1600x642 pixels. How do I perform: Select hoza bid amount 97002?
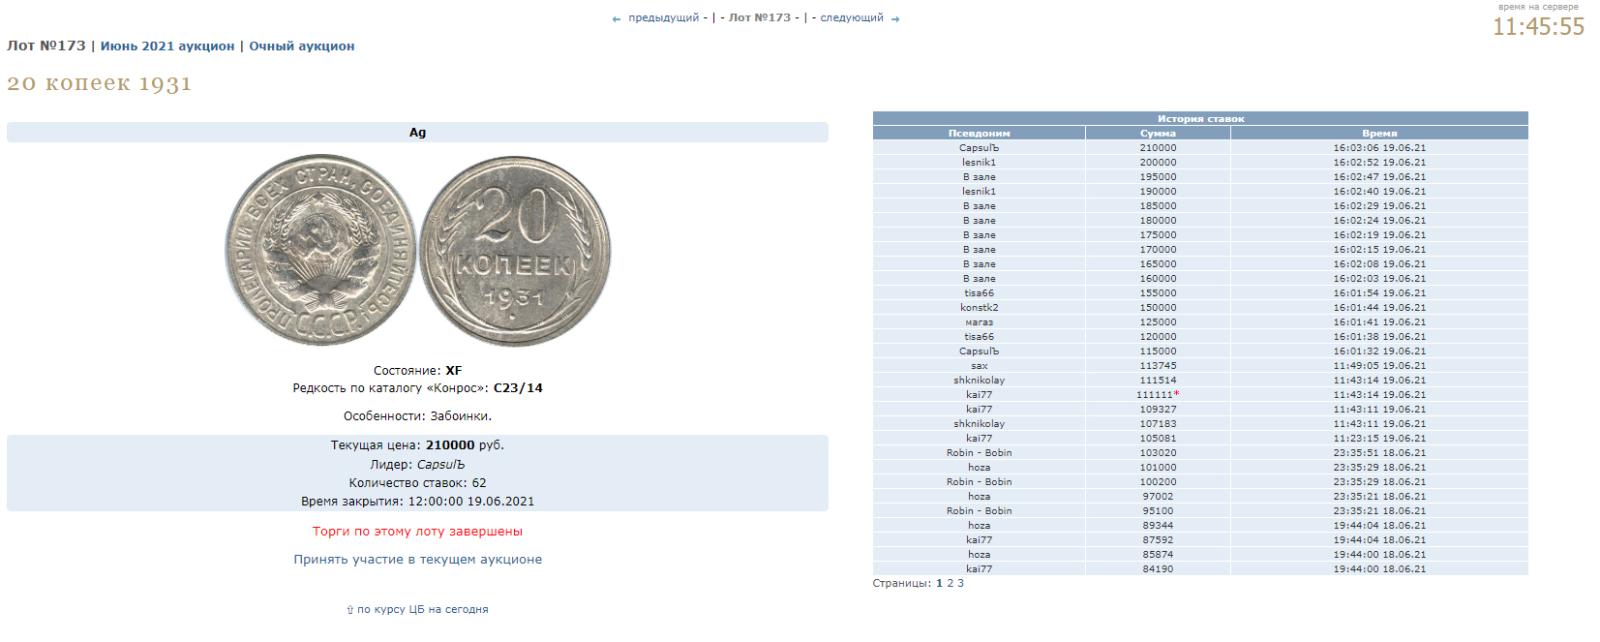1158,496
